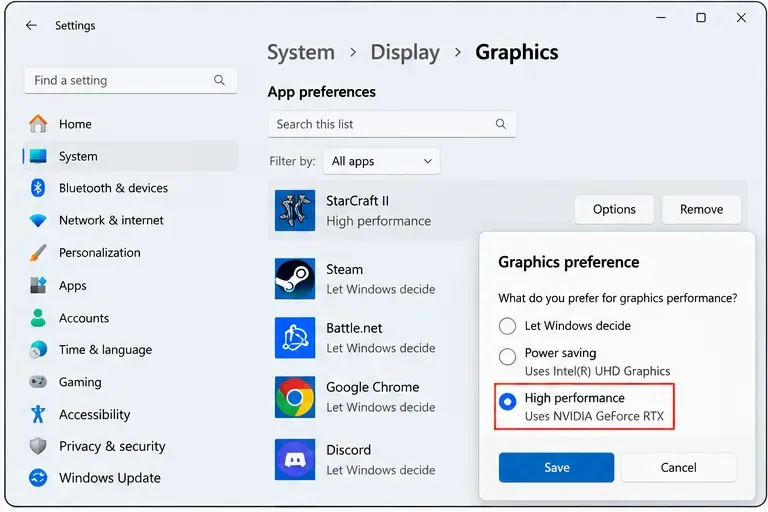The image size is (768, 512).
Task: Click the Steam app icon
Action: [295, 279]
